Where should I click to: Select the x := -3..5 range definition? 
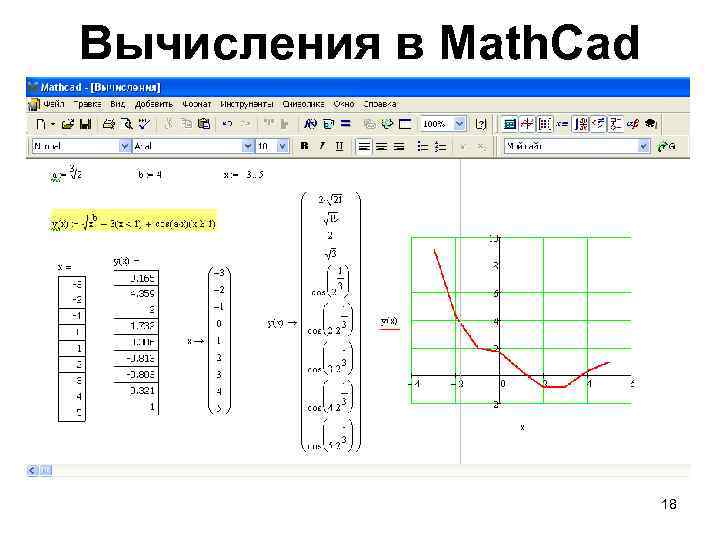[243, 175]
